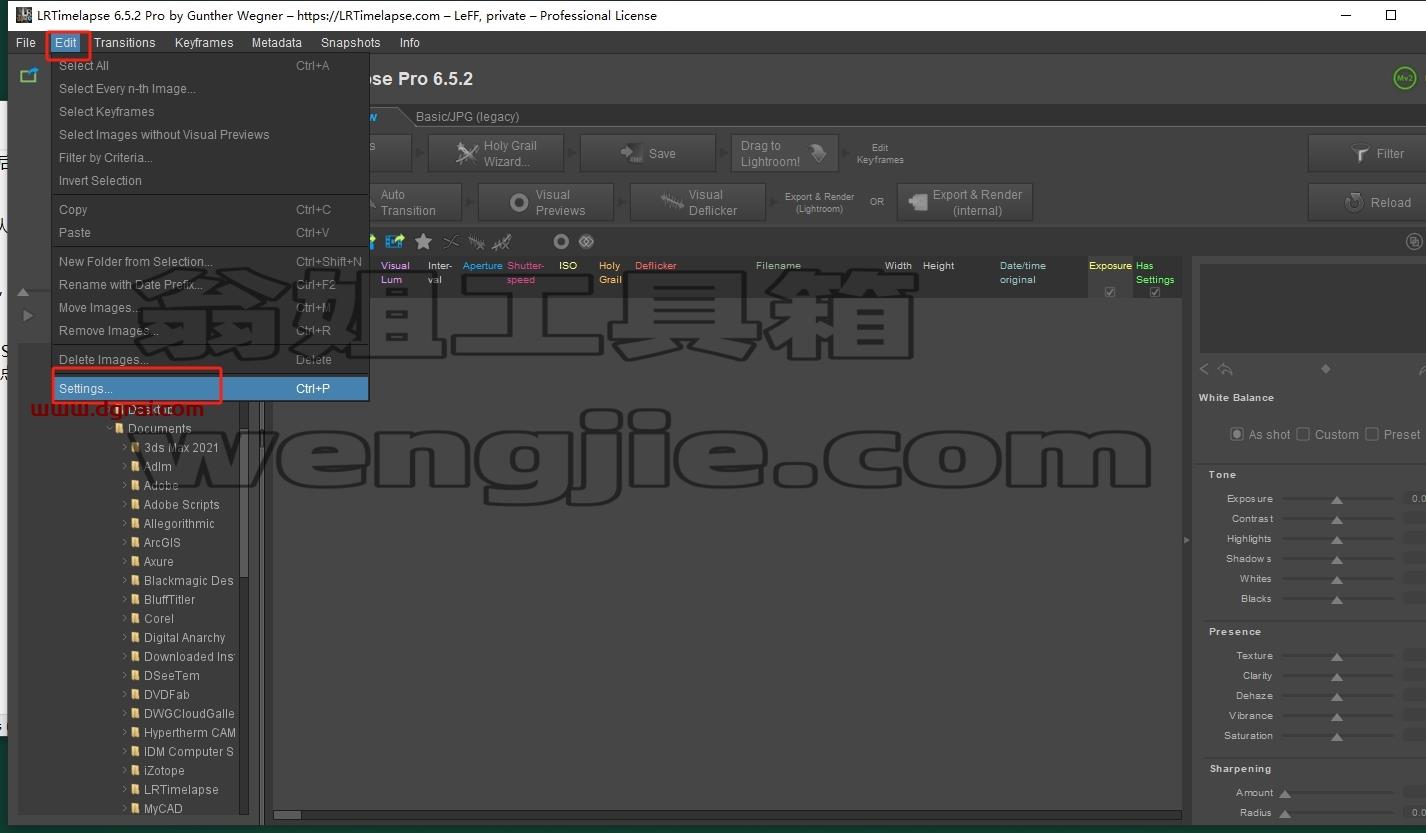Click the circle ring toolbar icon

tap(561, 241)
